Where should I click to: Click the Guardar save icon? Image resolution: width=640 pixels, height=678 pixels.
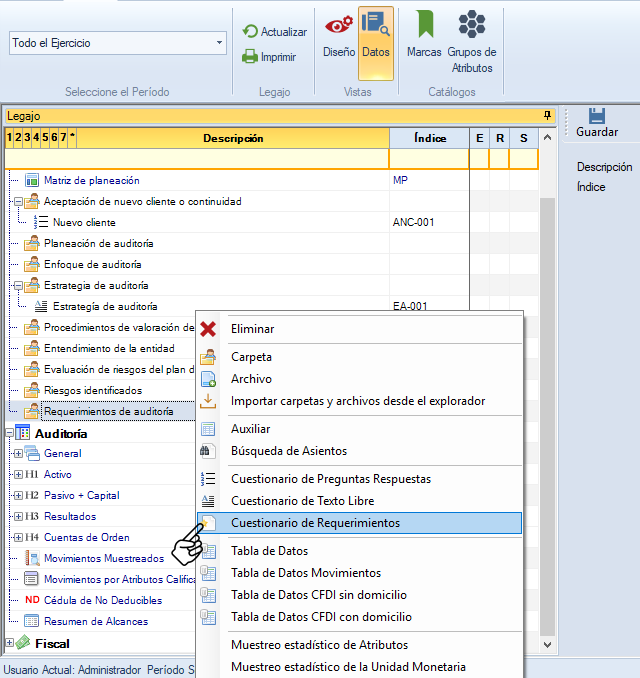point(597,115)
